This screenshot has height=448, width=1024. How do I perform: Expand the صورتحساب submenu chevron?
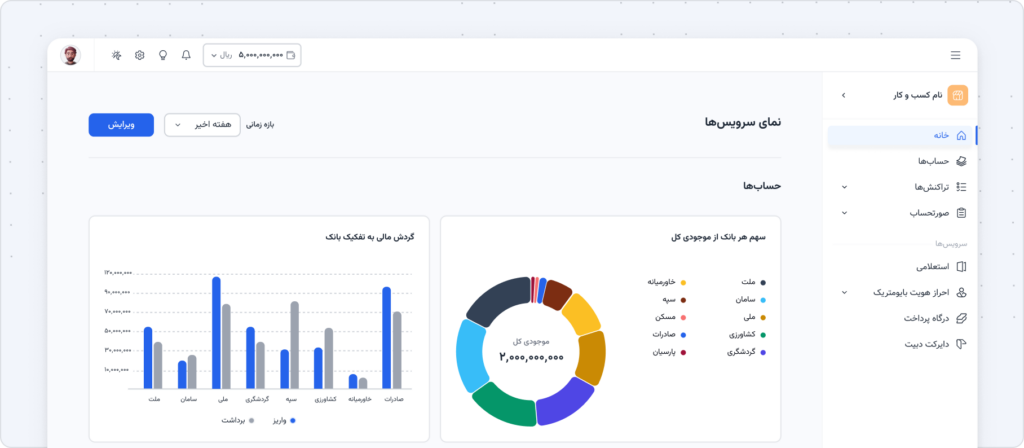tap(844, 213)
